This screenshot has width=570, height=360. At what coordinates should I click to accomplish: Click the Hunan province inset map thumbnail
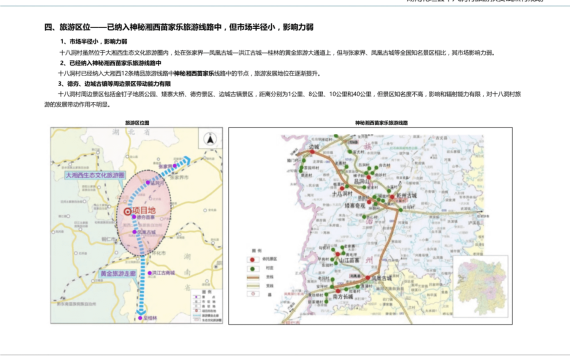pyautogui.click(x=481, y=286)
